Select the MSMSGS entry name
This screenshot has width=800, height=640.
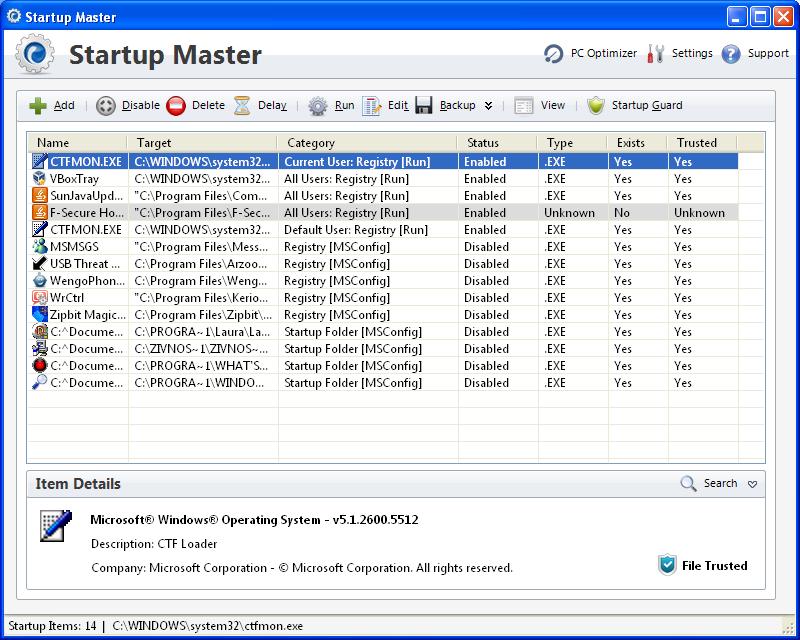point(74,247)
